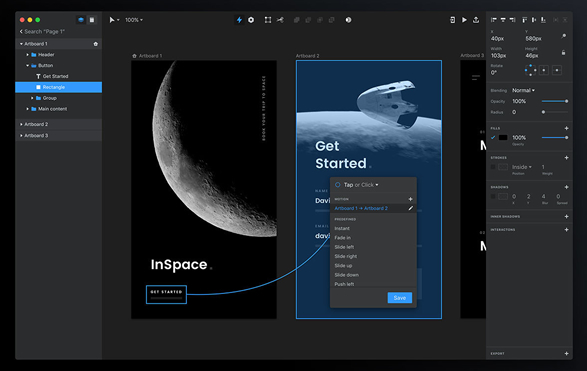Click the device preview icon in toolbar

452,20
